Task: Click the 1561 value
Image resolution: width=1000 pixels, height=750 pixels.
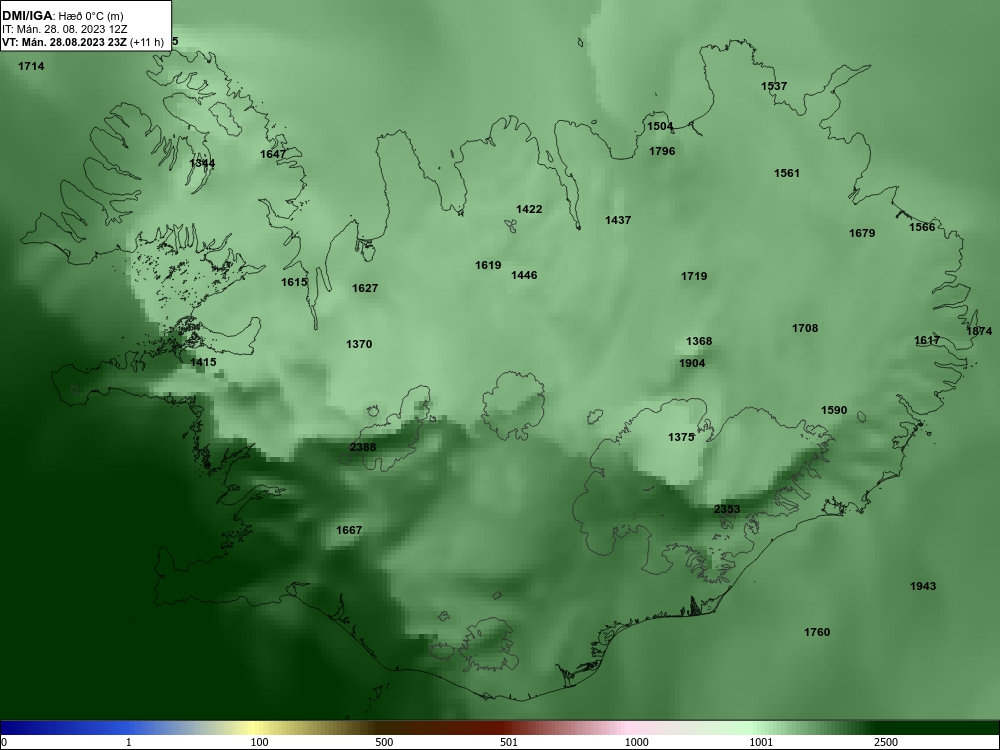Action: tap(787, 173)
